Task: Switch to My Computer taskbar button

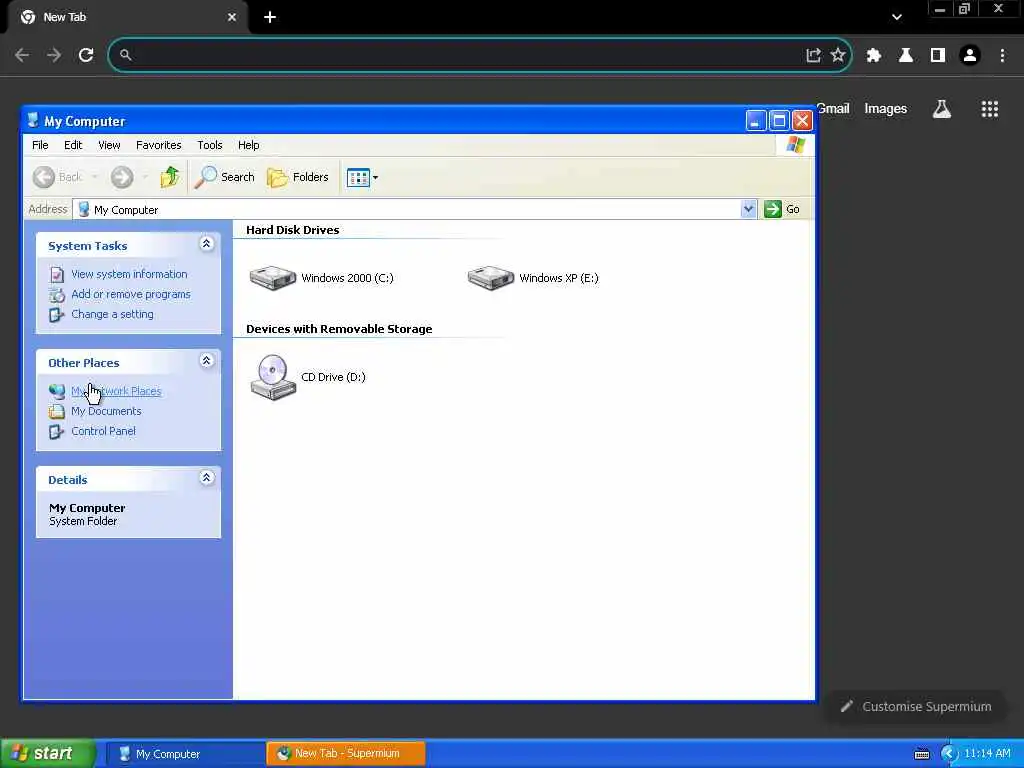Action: point(185,754)
